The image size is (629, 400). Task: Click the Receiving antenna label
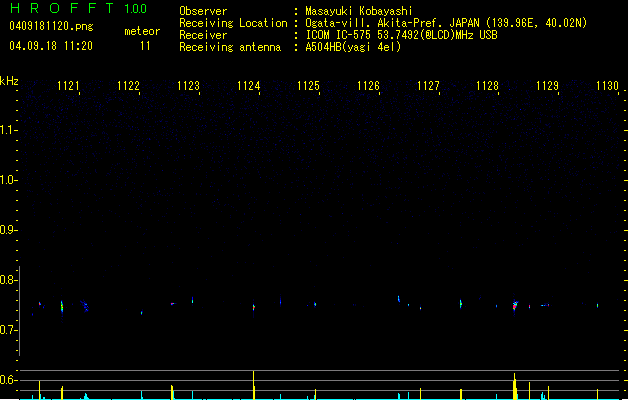point(230,47)
